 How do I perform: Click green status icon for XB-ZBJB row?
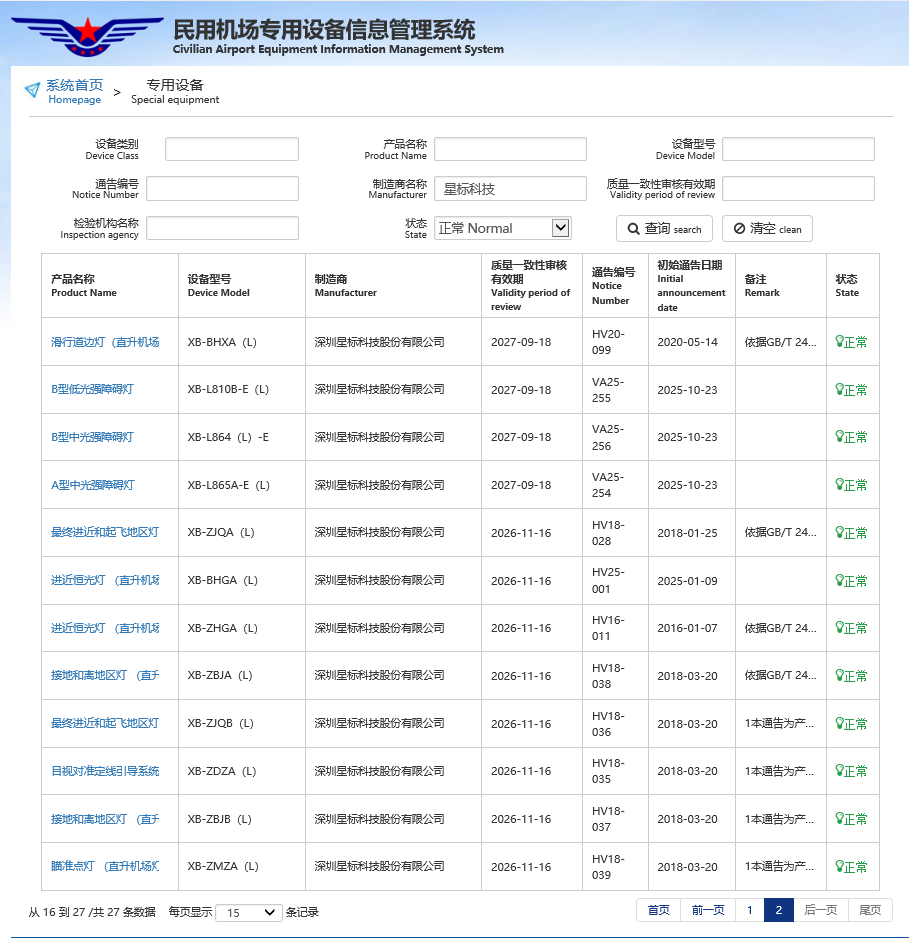click(840, 818)
